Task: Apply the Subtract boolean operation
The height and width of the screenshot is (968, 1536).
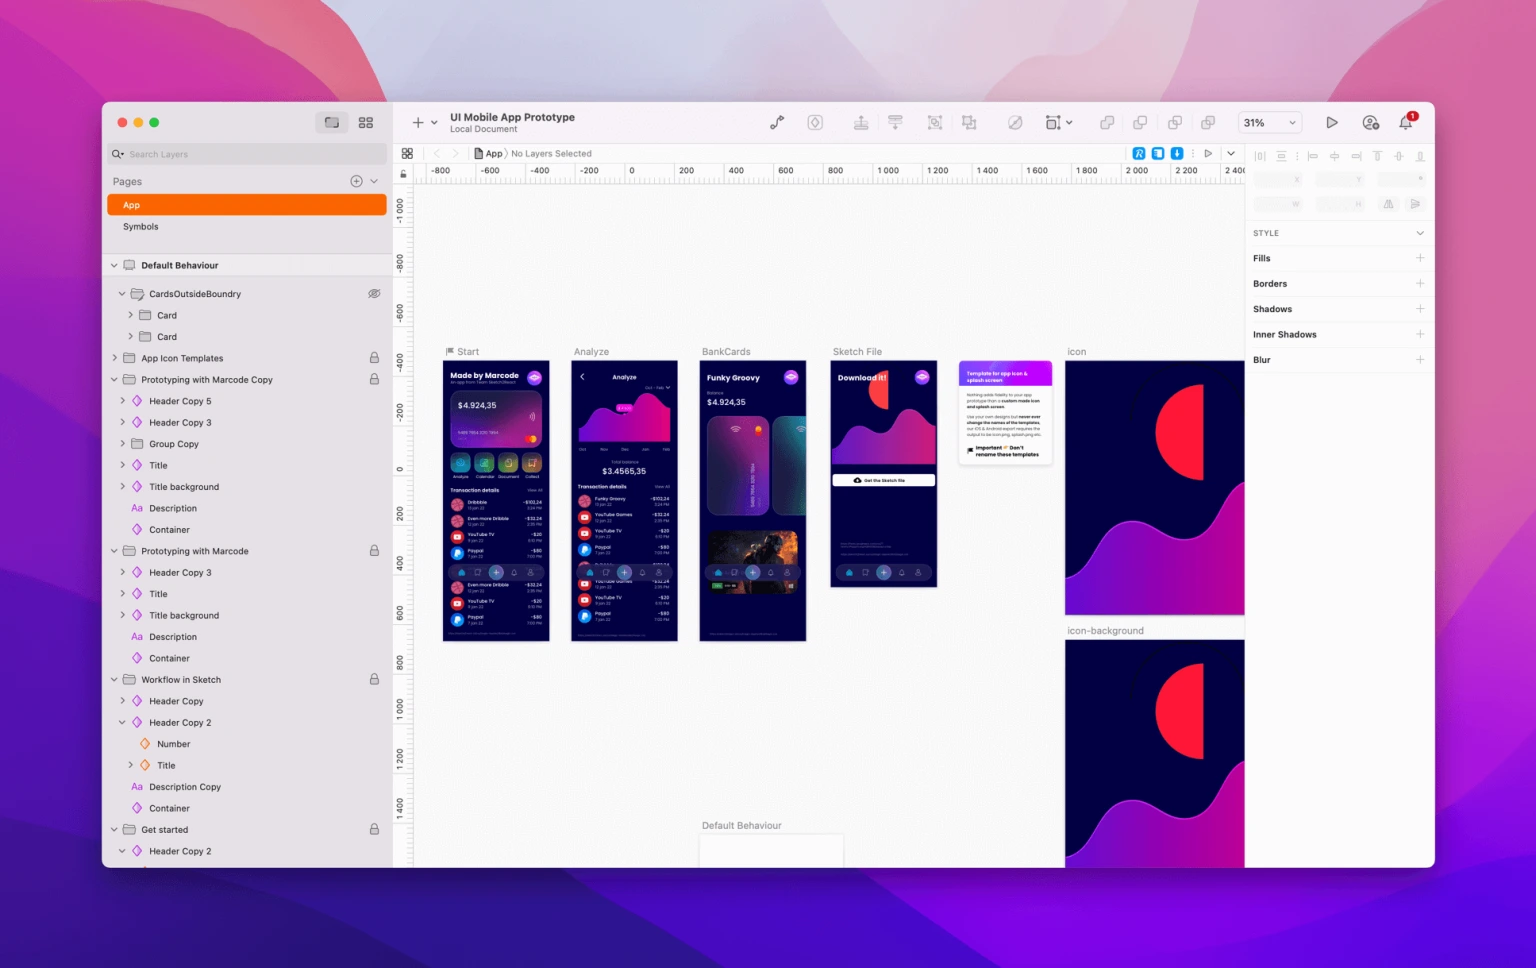Action: tap(1140, 122)
